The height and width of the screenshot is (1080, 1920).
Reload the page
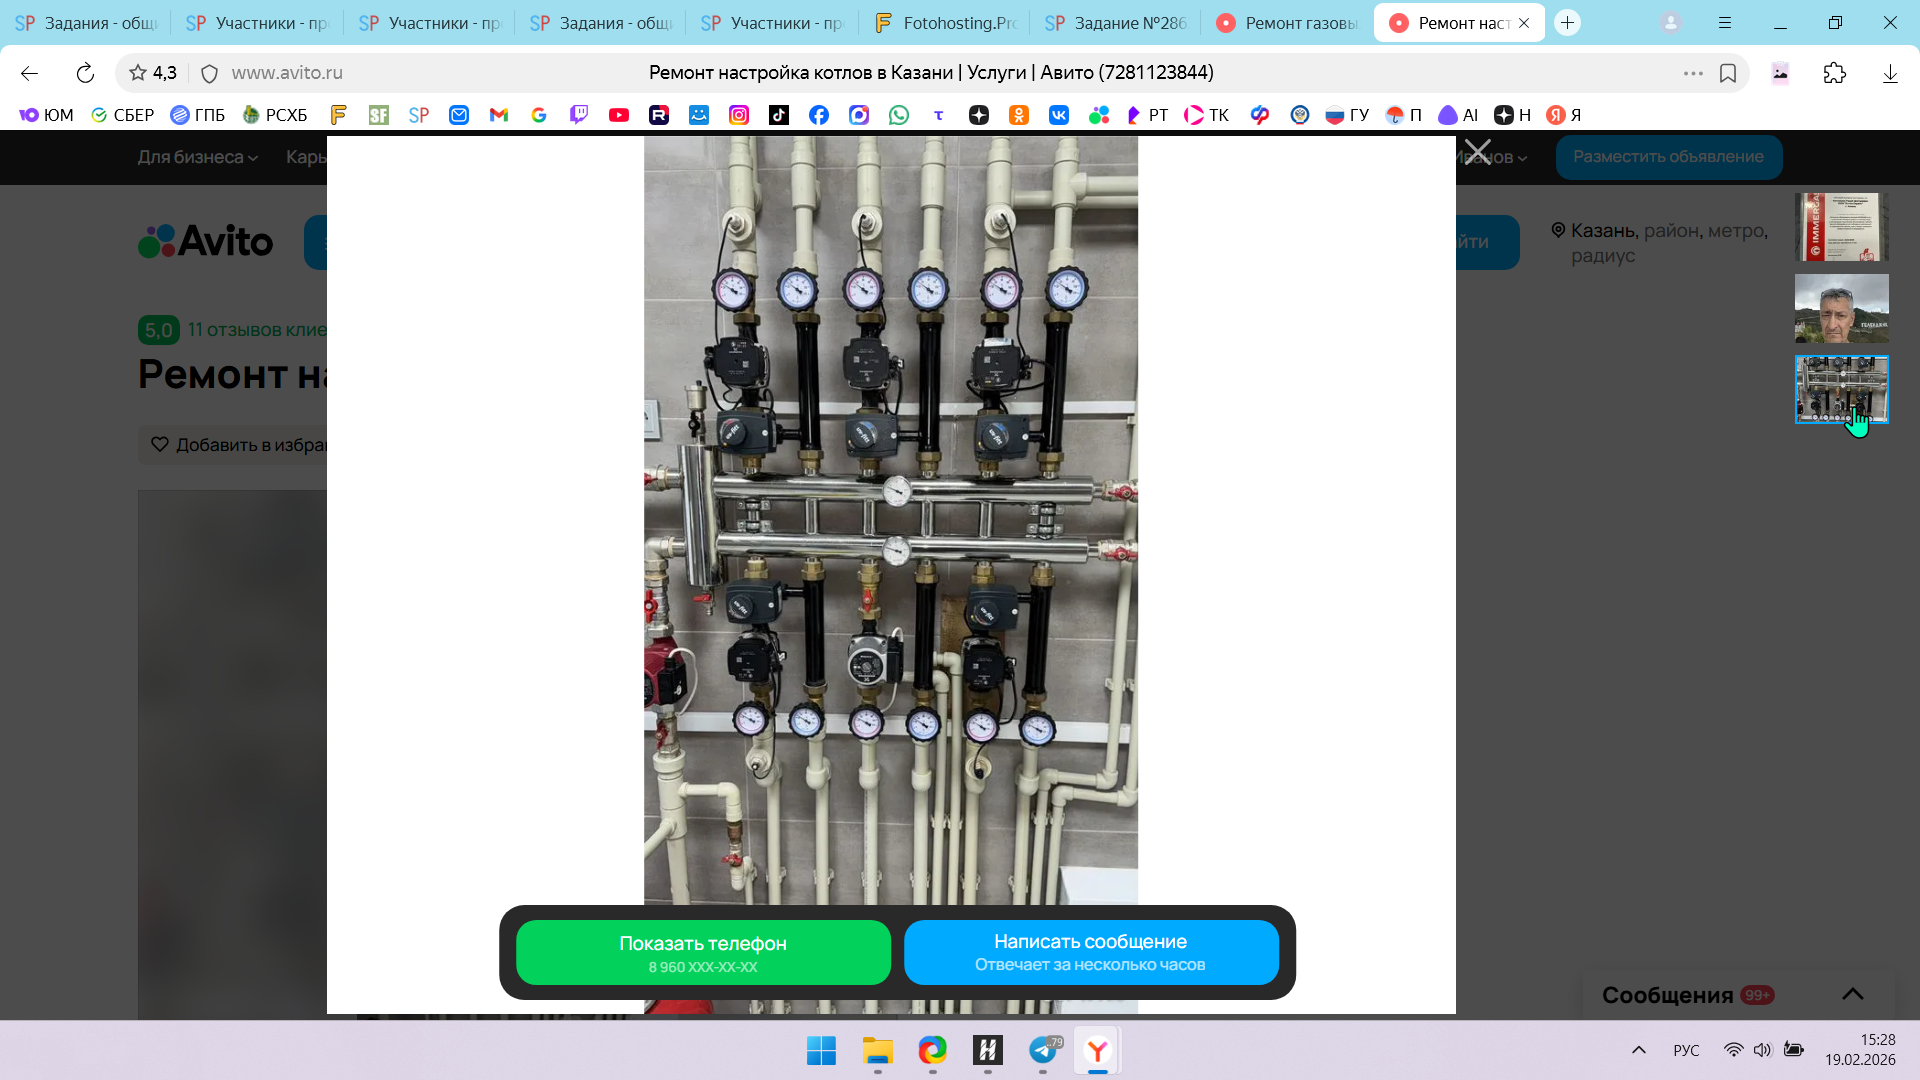85,73
